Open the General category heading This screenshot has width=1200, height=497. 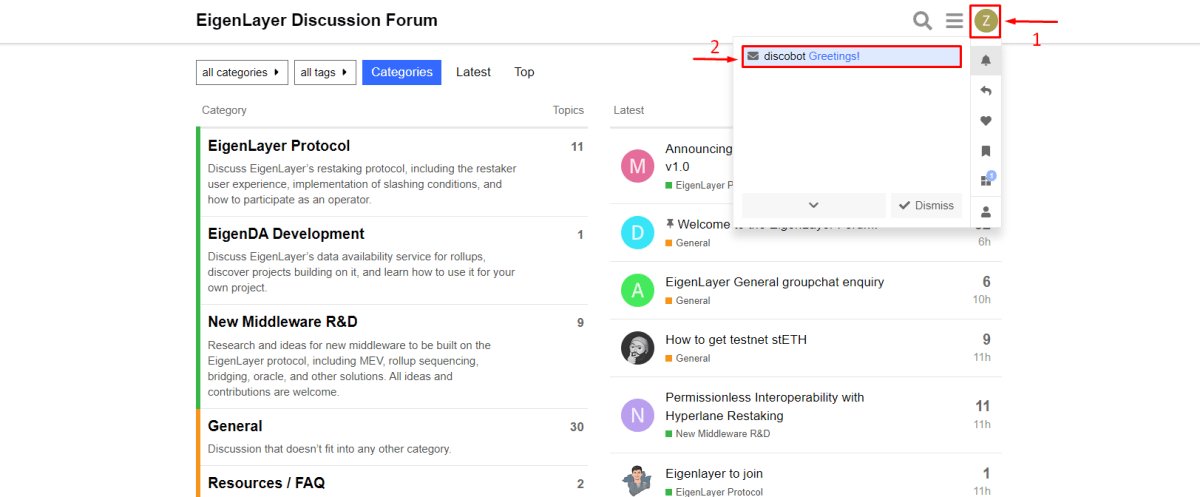[235, 426]
